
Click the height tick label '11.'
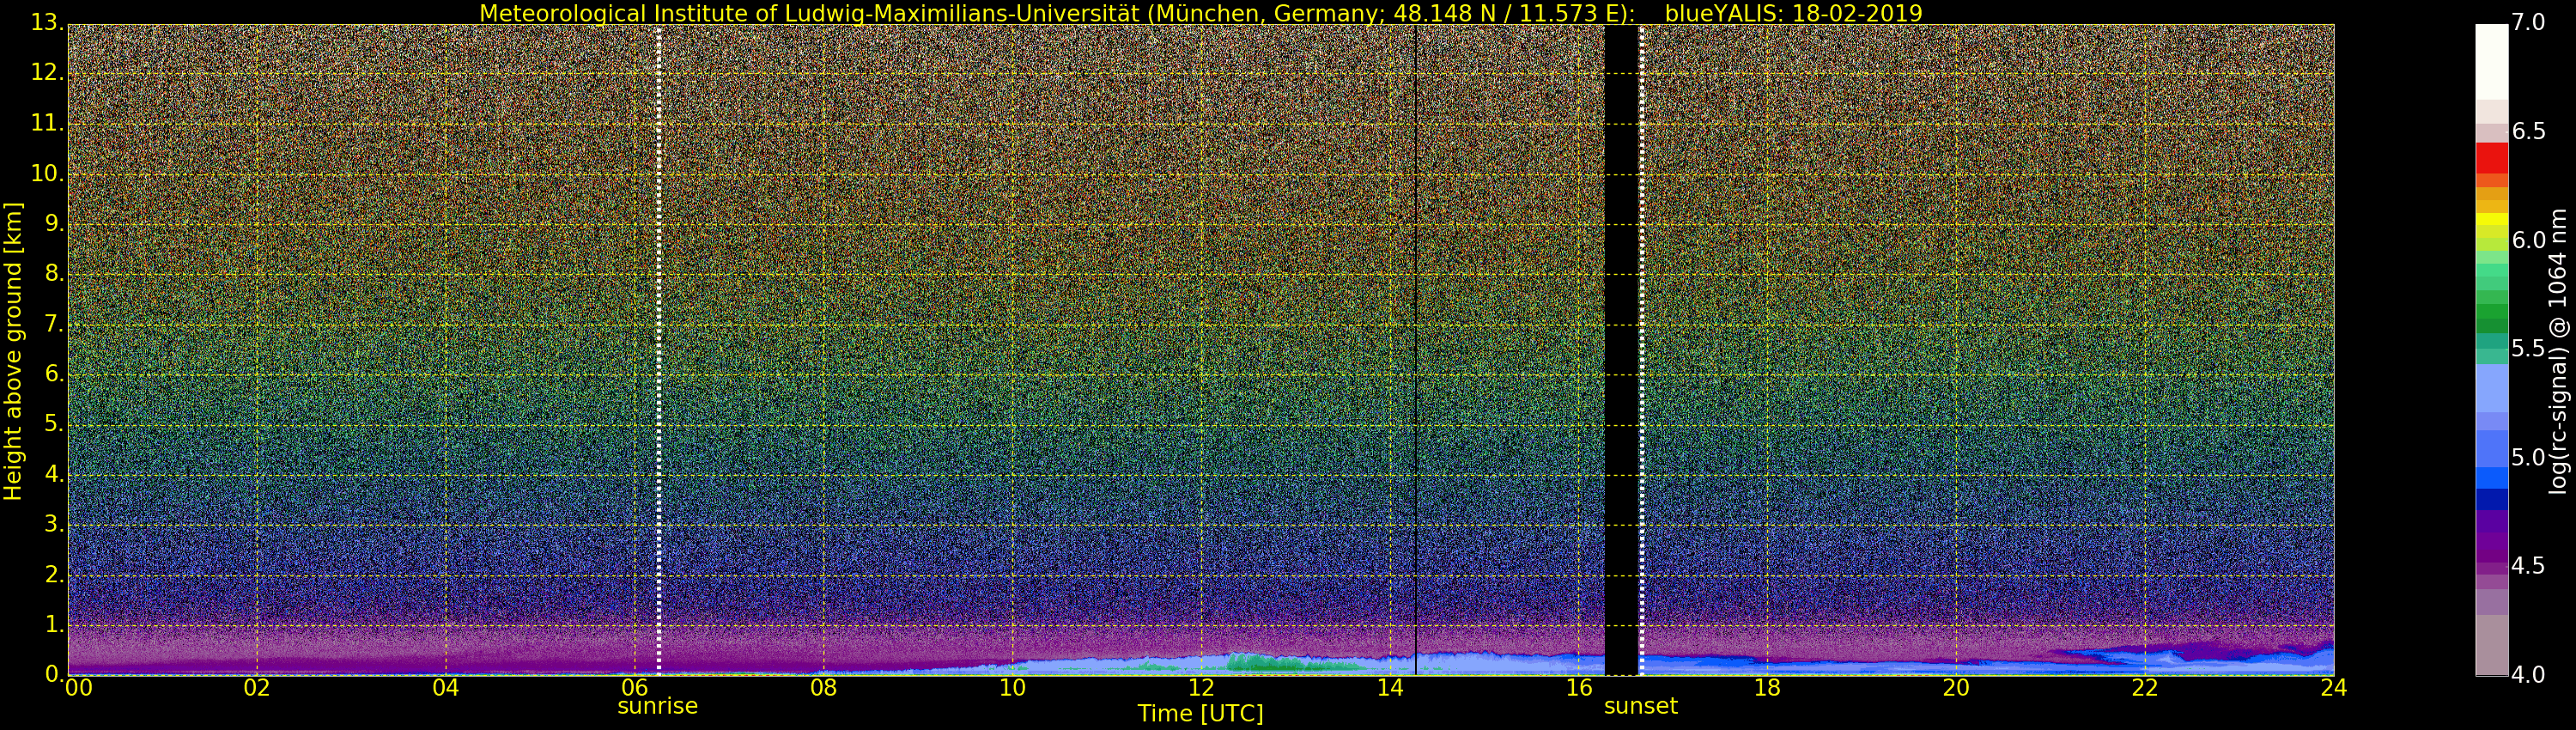pyautogui.click(x=48, y=123)
